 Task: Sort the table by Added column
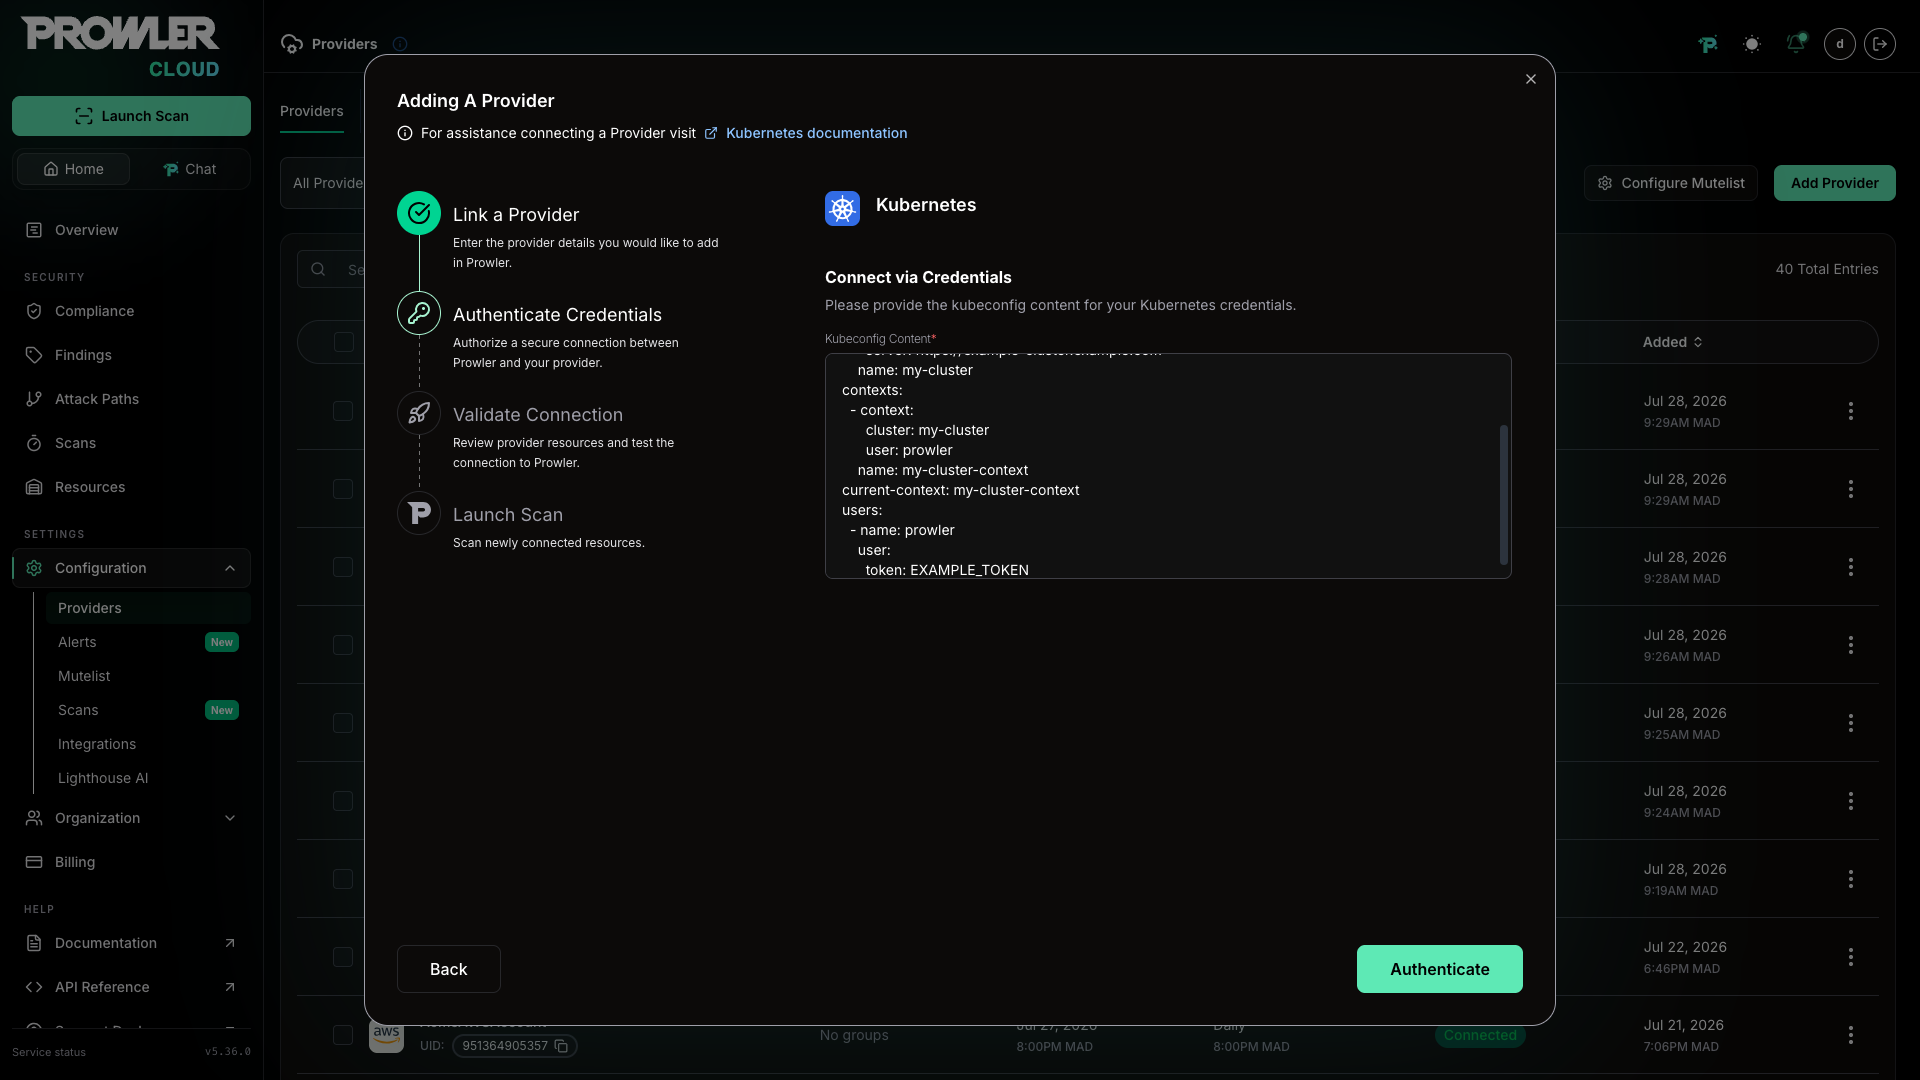point(1672,342)
